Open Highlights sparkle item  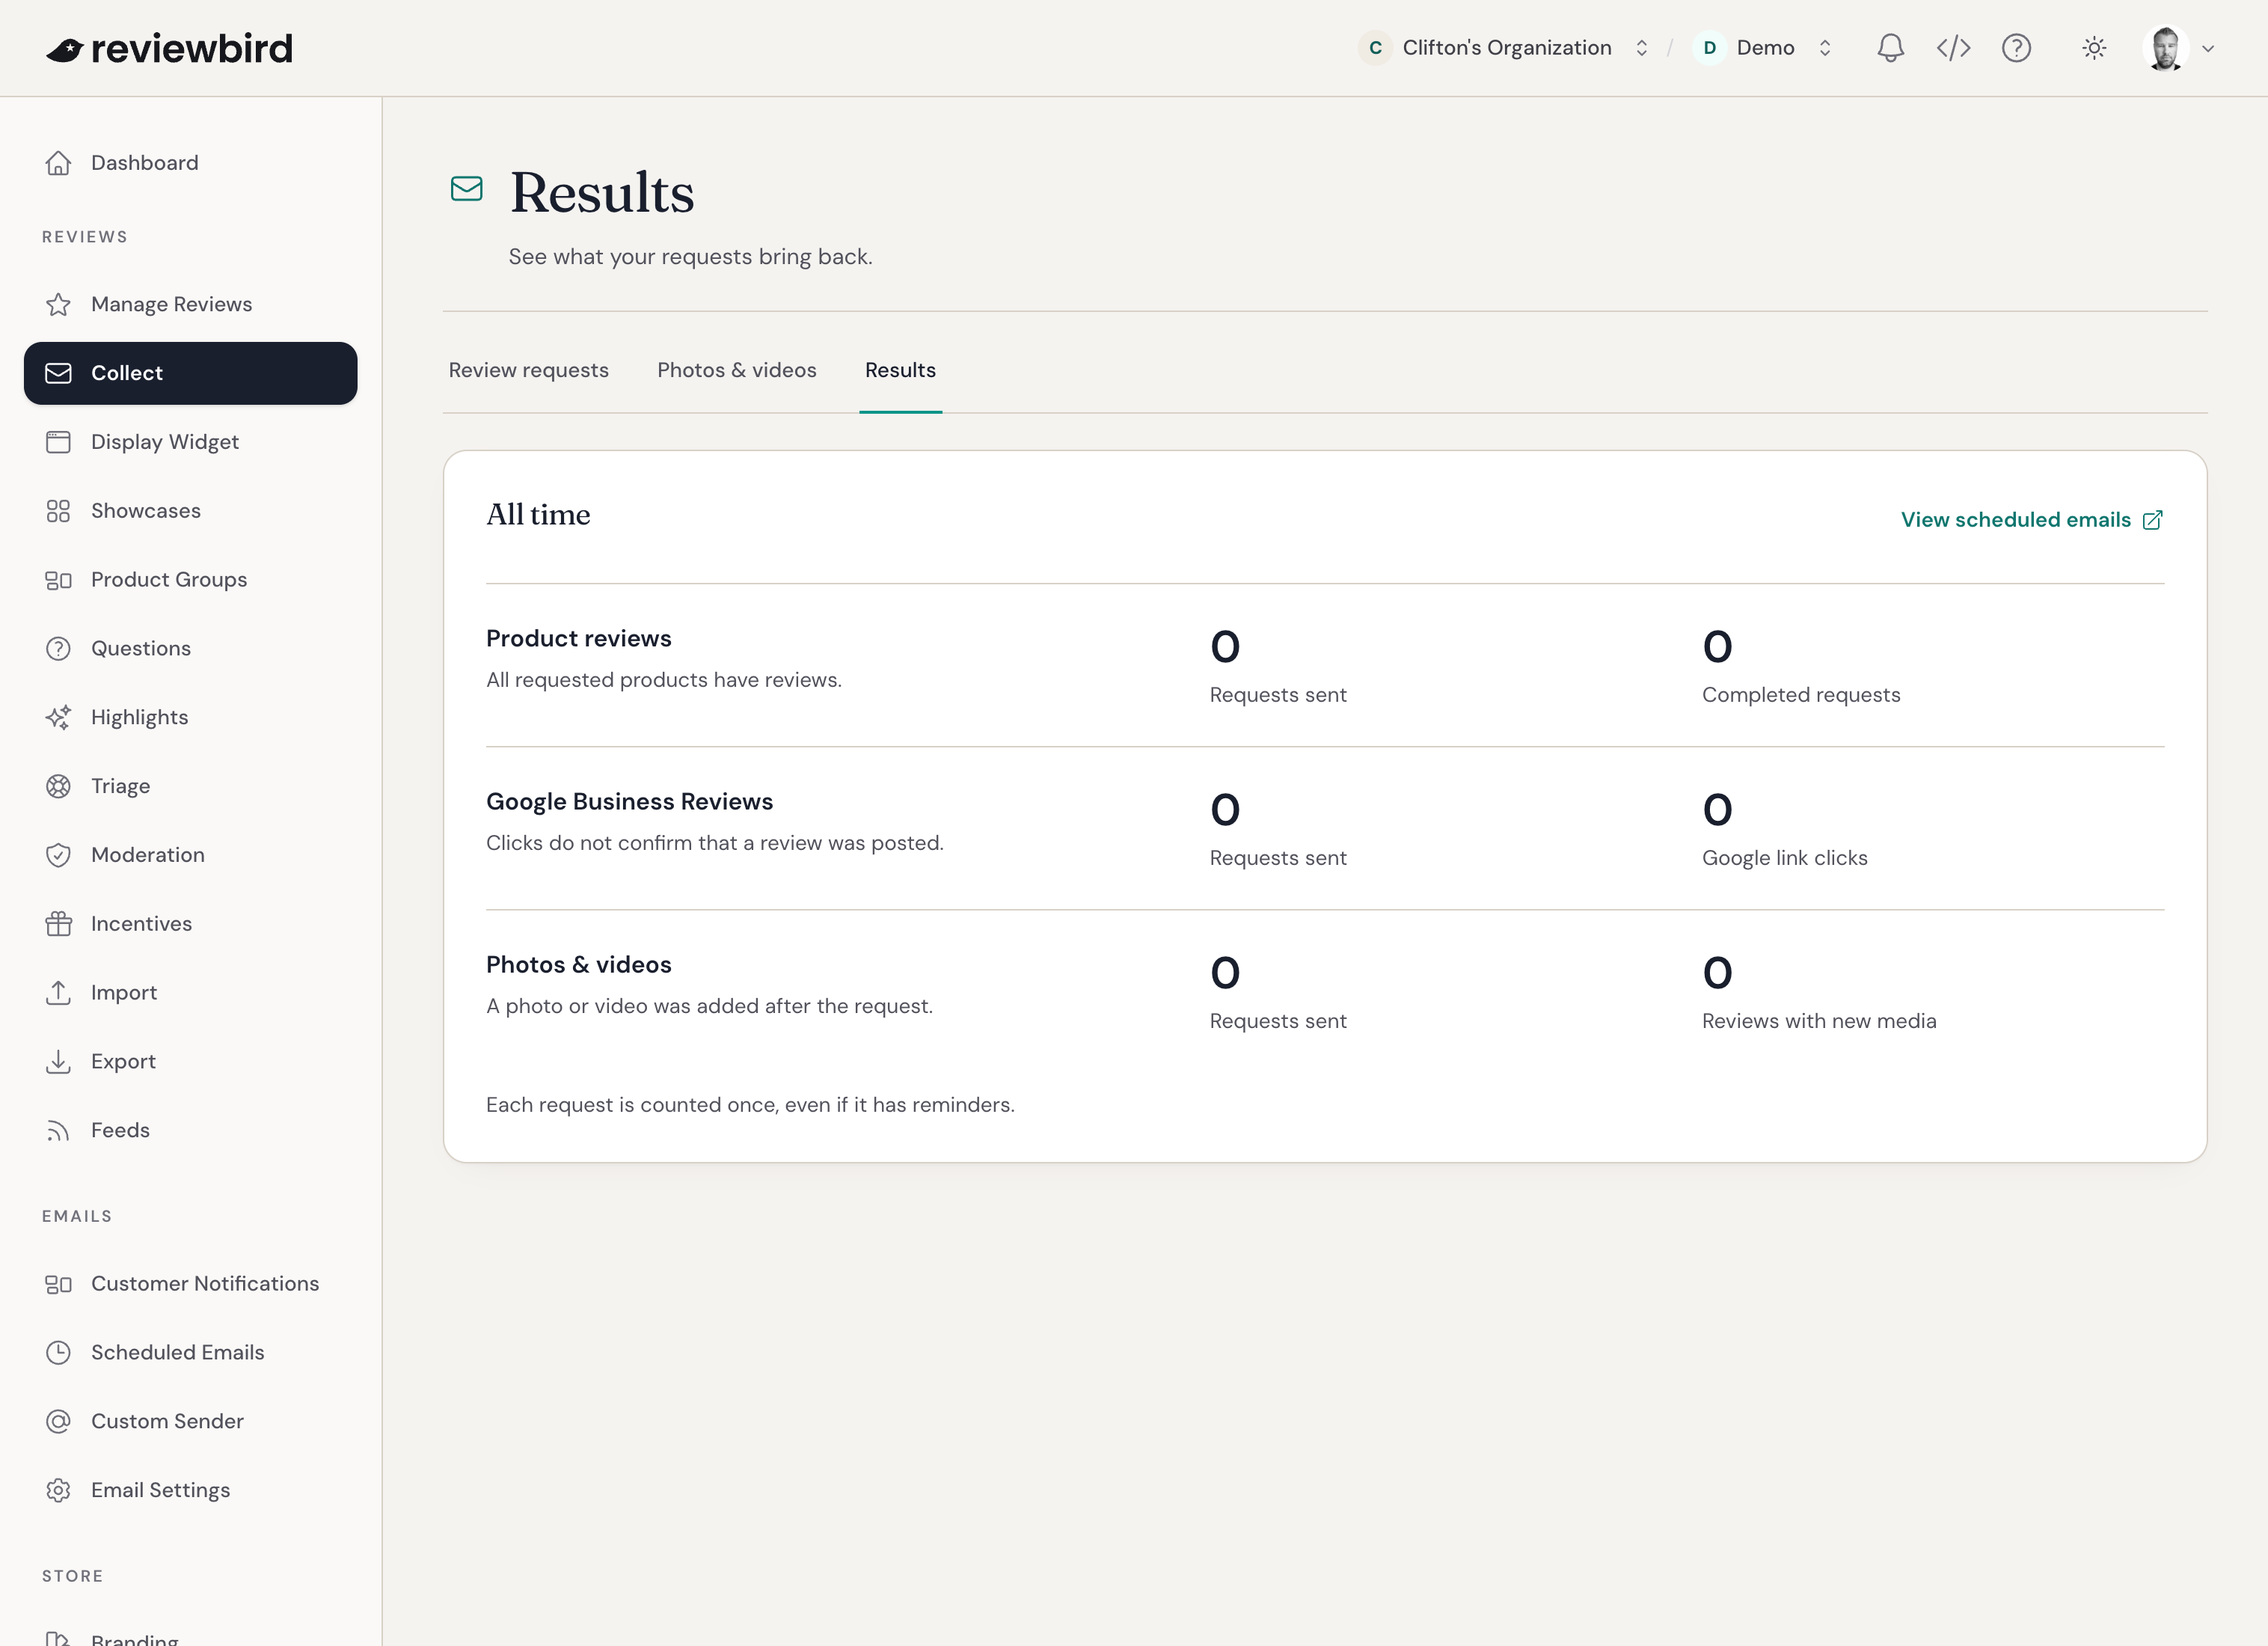190,718
